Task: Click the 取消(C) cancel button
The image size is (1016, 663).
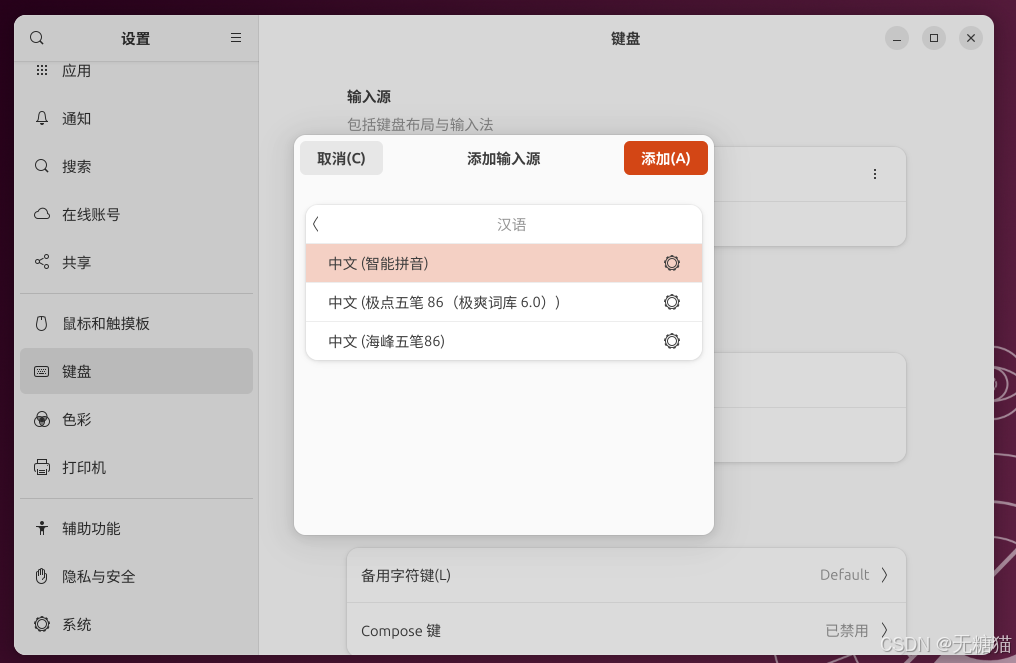Action: point(341,158)
